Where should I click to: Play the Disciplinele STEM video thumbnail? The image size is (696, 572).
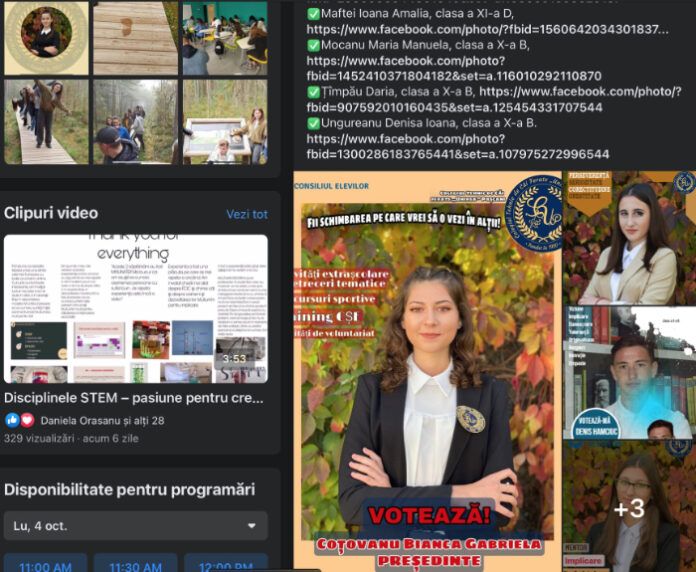tap(136, 309)
